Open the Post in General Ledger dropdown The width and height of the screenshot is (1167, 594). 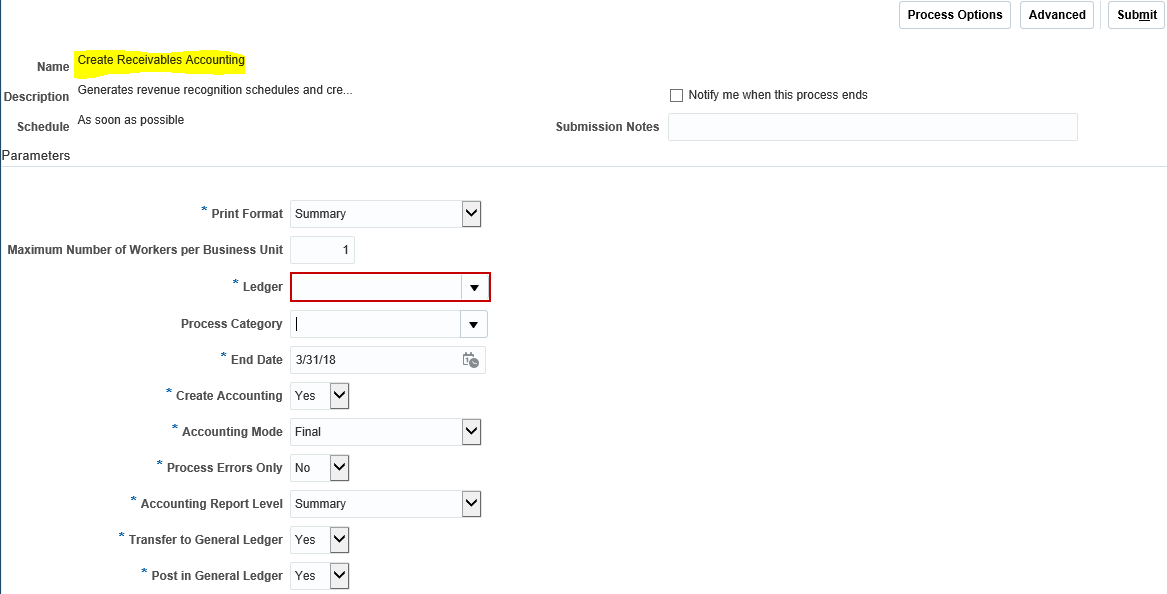coord(339,575)
